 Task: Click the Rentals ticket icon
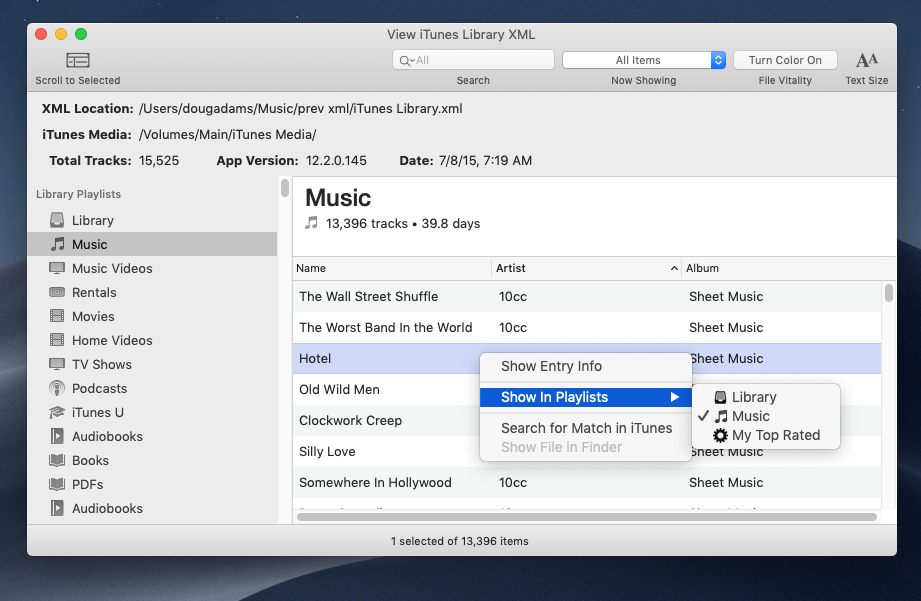pyautogui.click(x=57, y=293)
